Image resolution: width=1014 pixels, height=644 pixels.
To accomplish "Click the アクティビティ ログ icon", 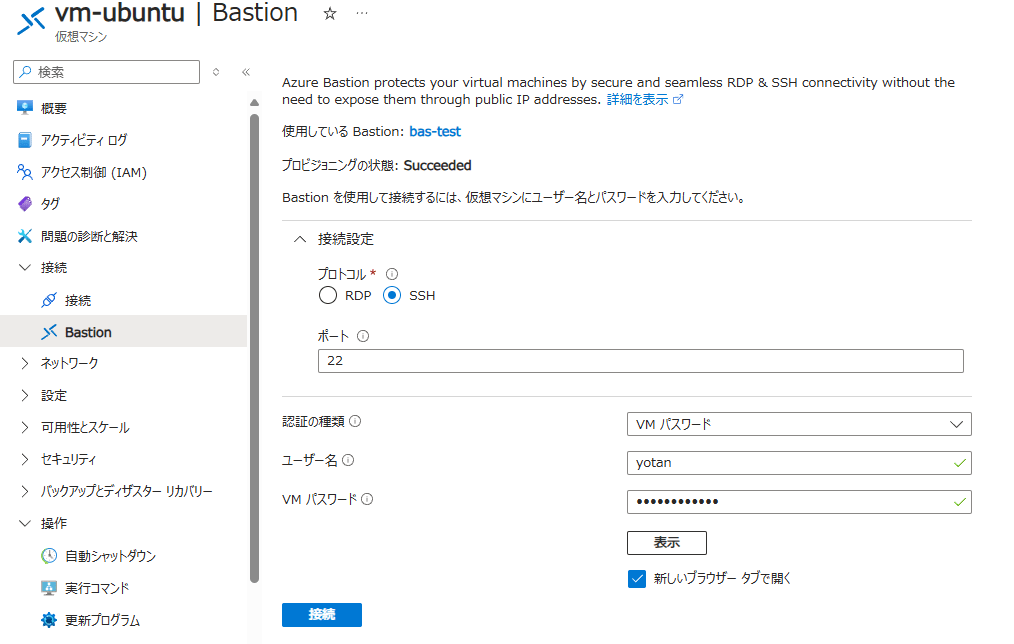I will point(25,140).
